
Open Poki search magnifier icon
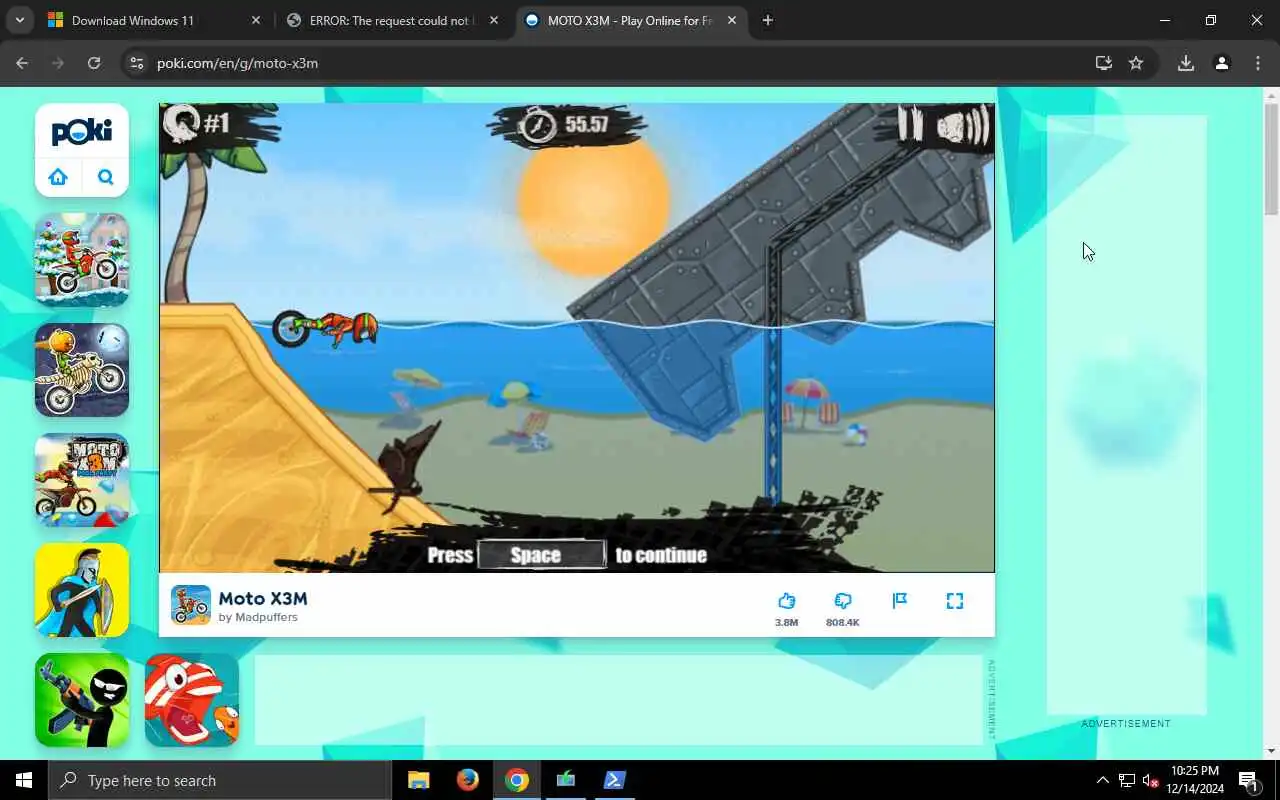105,177
